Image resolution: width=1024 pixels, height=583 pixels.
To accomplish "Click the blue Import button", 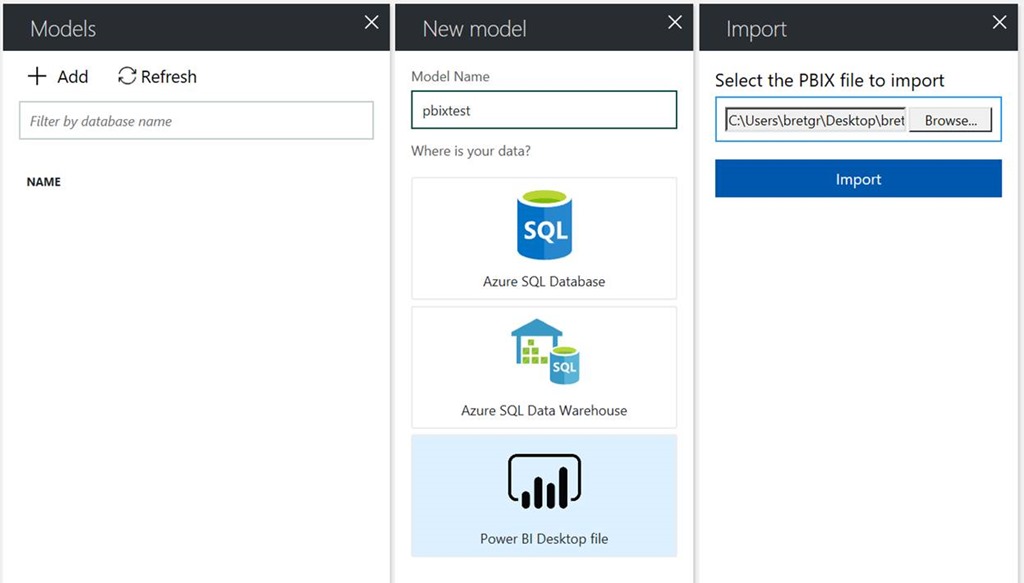I will [x=858, y=179].
